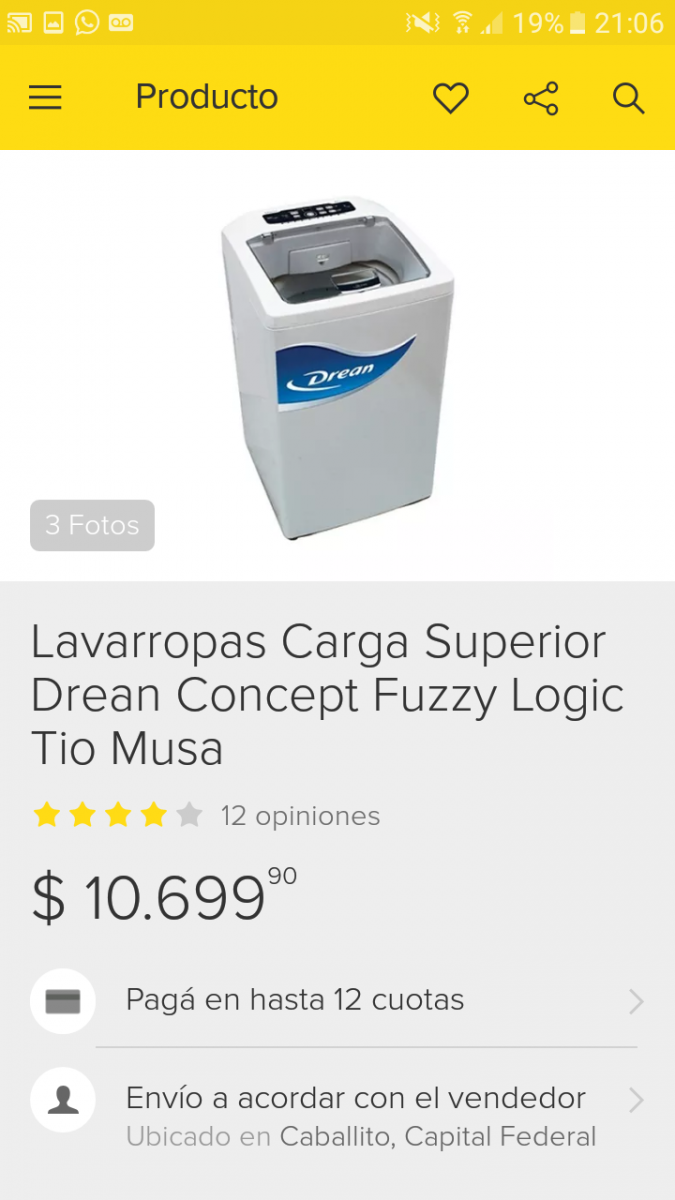The height and width of the screenshot is (1200, 675).
Task: Open the 3 Fotos gallery badge
Action: point(92,525)
